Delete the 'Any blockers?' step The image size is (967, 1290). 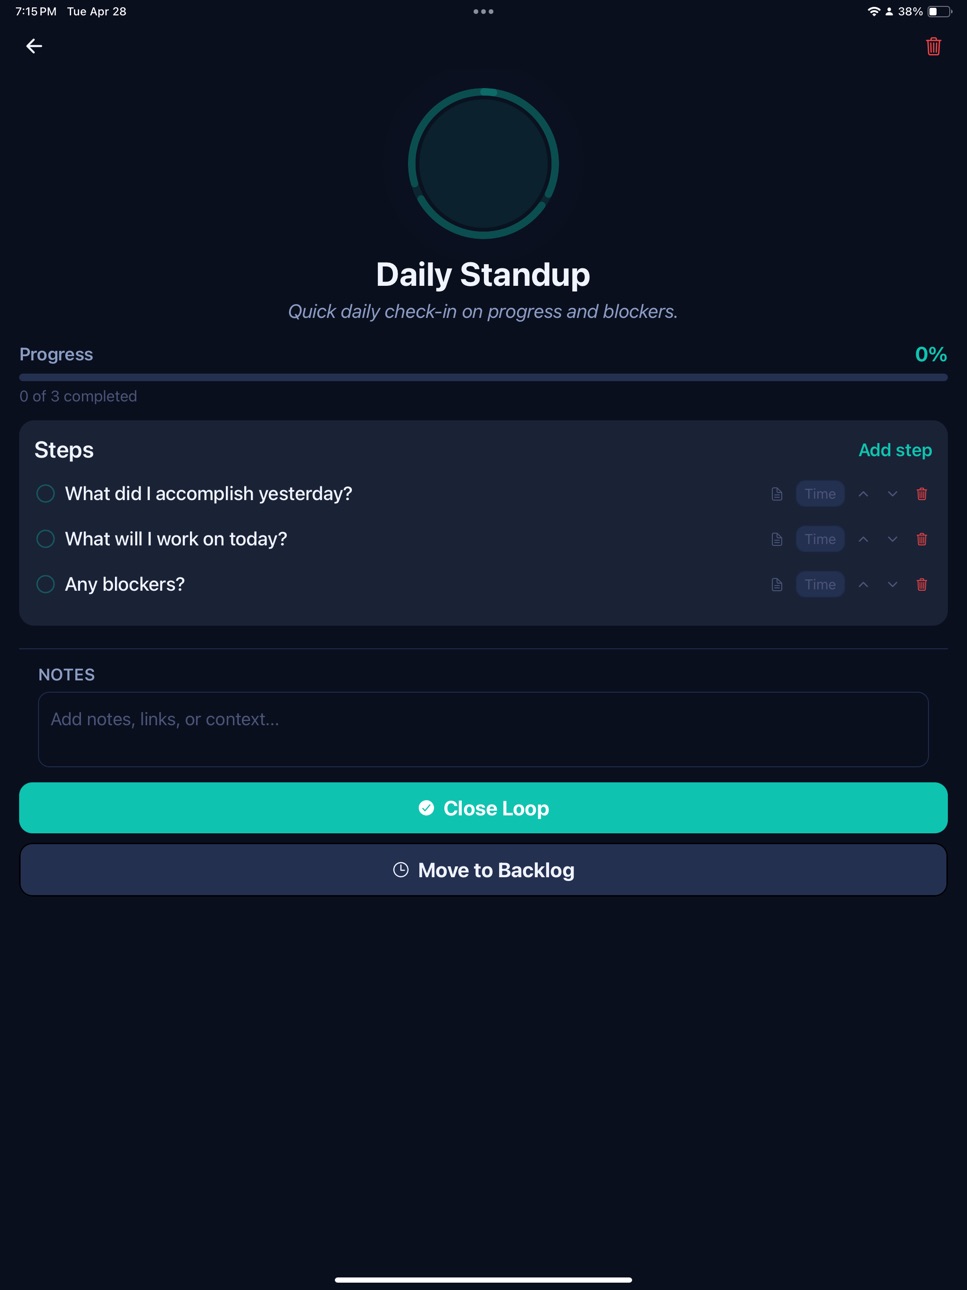(922, 585)
